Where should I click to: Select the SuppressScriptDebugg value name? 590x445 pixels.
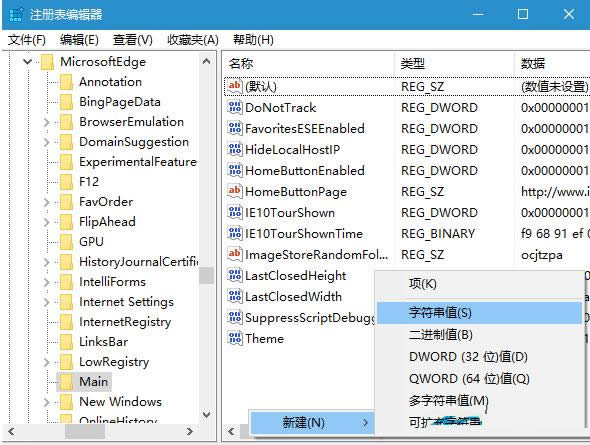[x=310, y=317]
